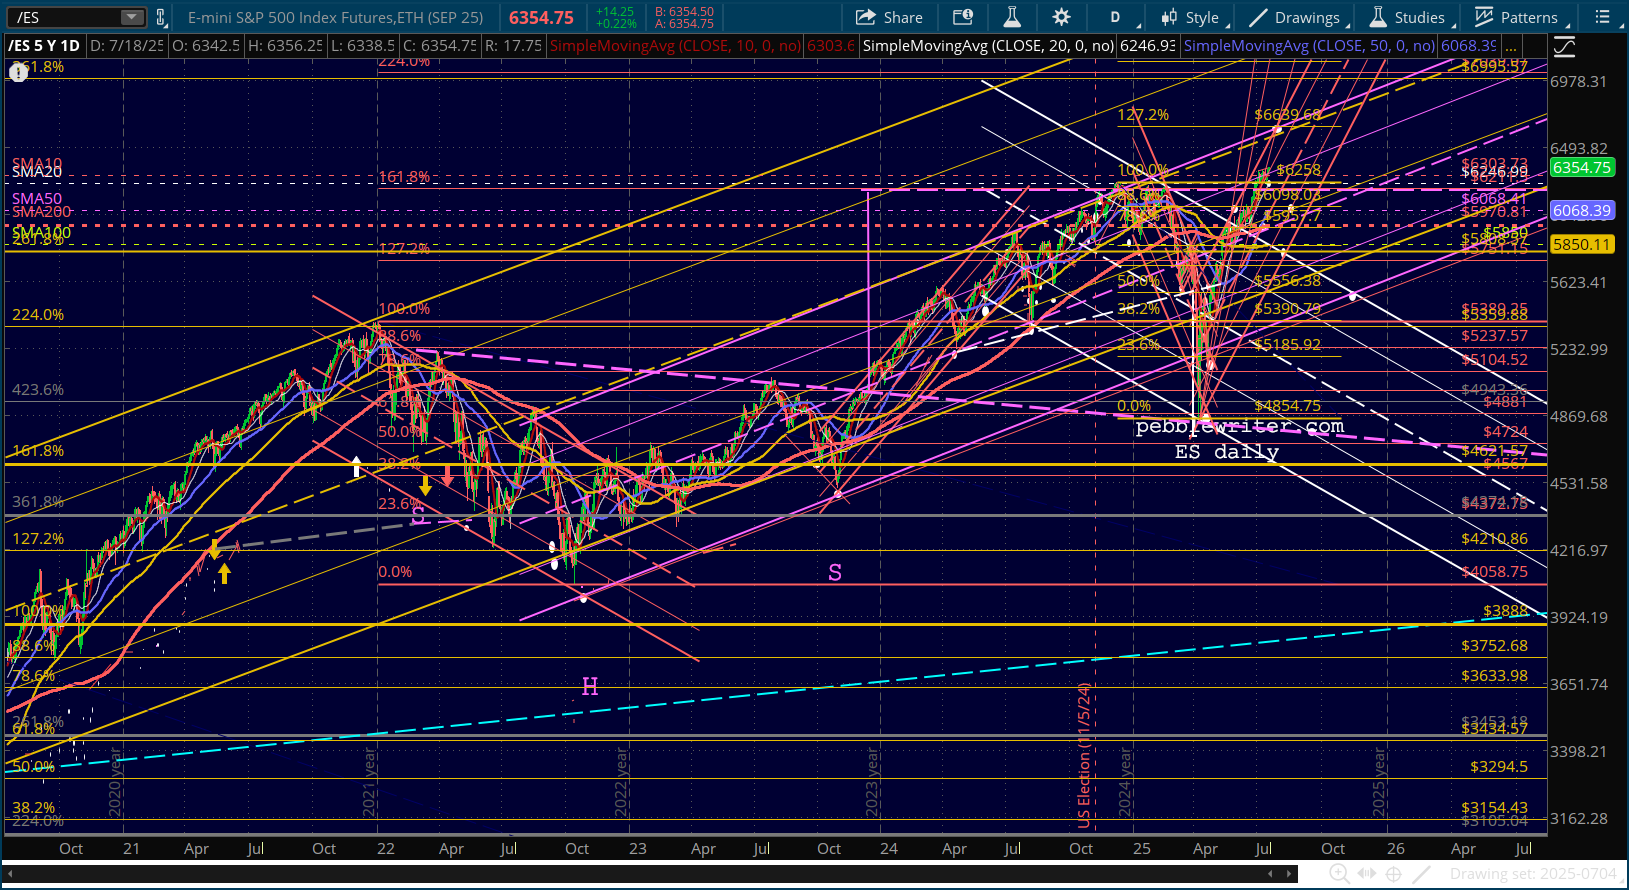Click the $4210.86 price level label
Viewport: 1629px width, 890px height.
pos(1494,539)
